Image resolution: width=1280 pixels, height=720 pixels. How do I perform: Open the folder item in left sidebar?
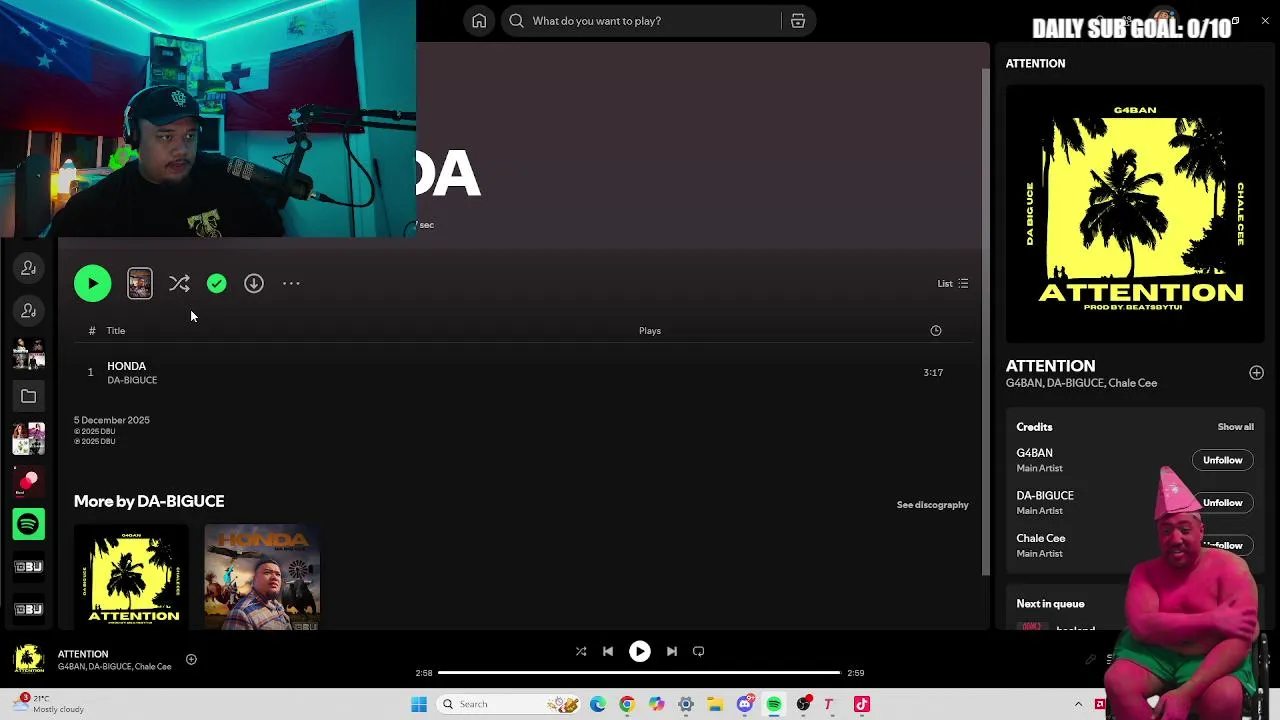click(x=28, y=397)
